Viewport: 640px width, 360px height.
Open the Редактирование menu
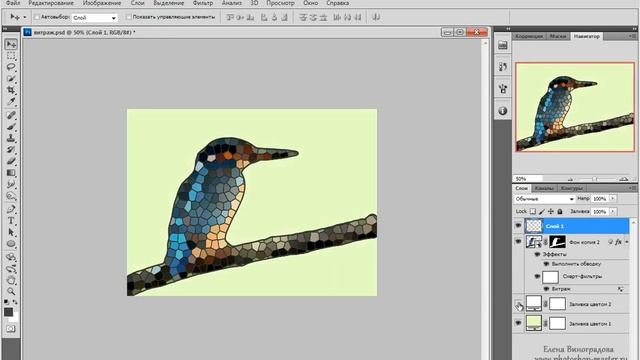click(51, 3)
